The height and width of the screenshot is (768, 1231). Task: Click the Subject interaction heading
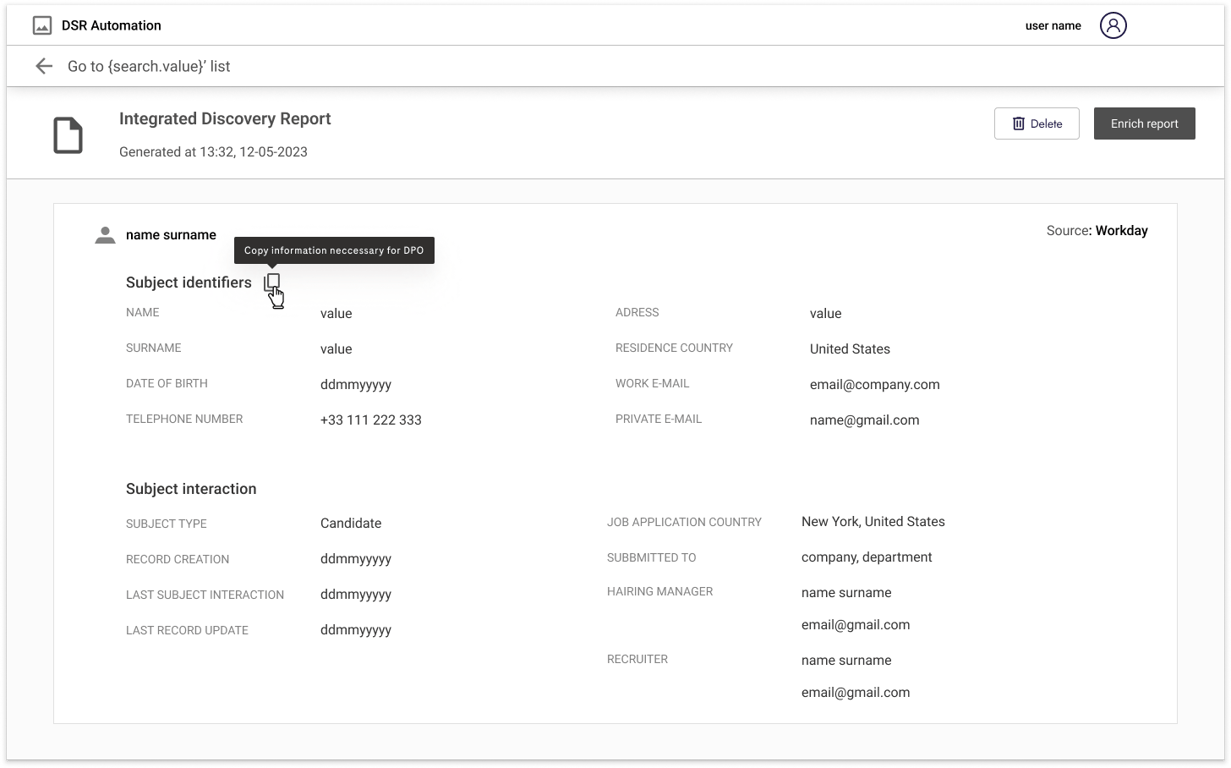point(191,489)
